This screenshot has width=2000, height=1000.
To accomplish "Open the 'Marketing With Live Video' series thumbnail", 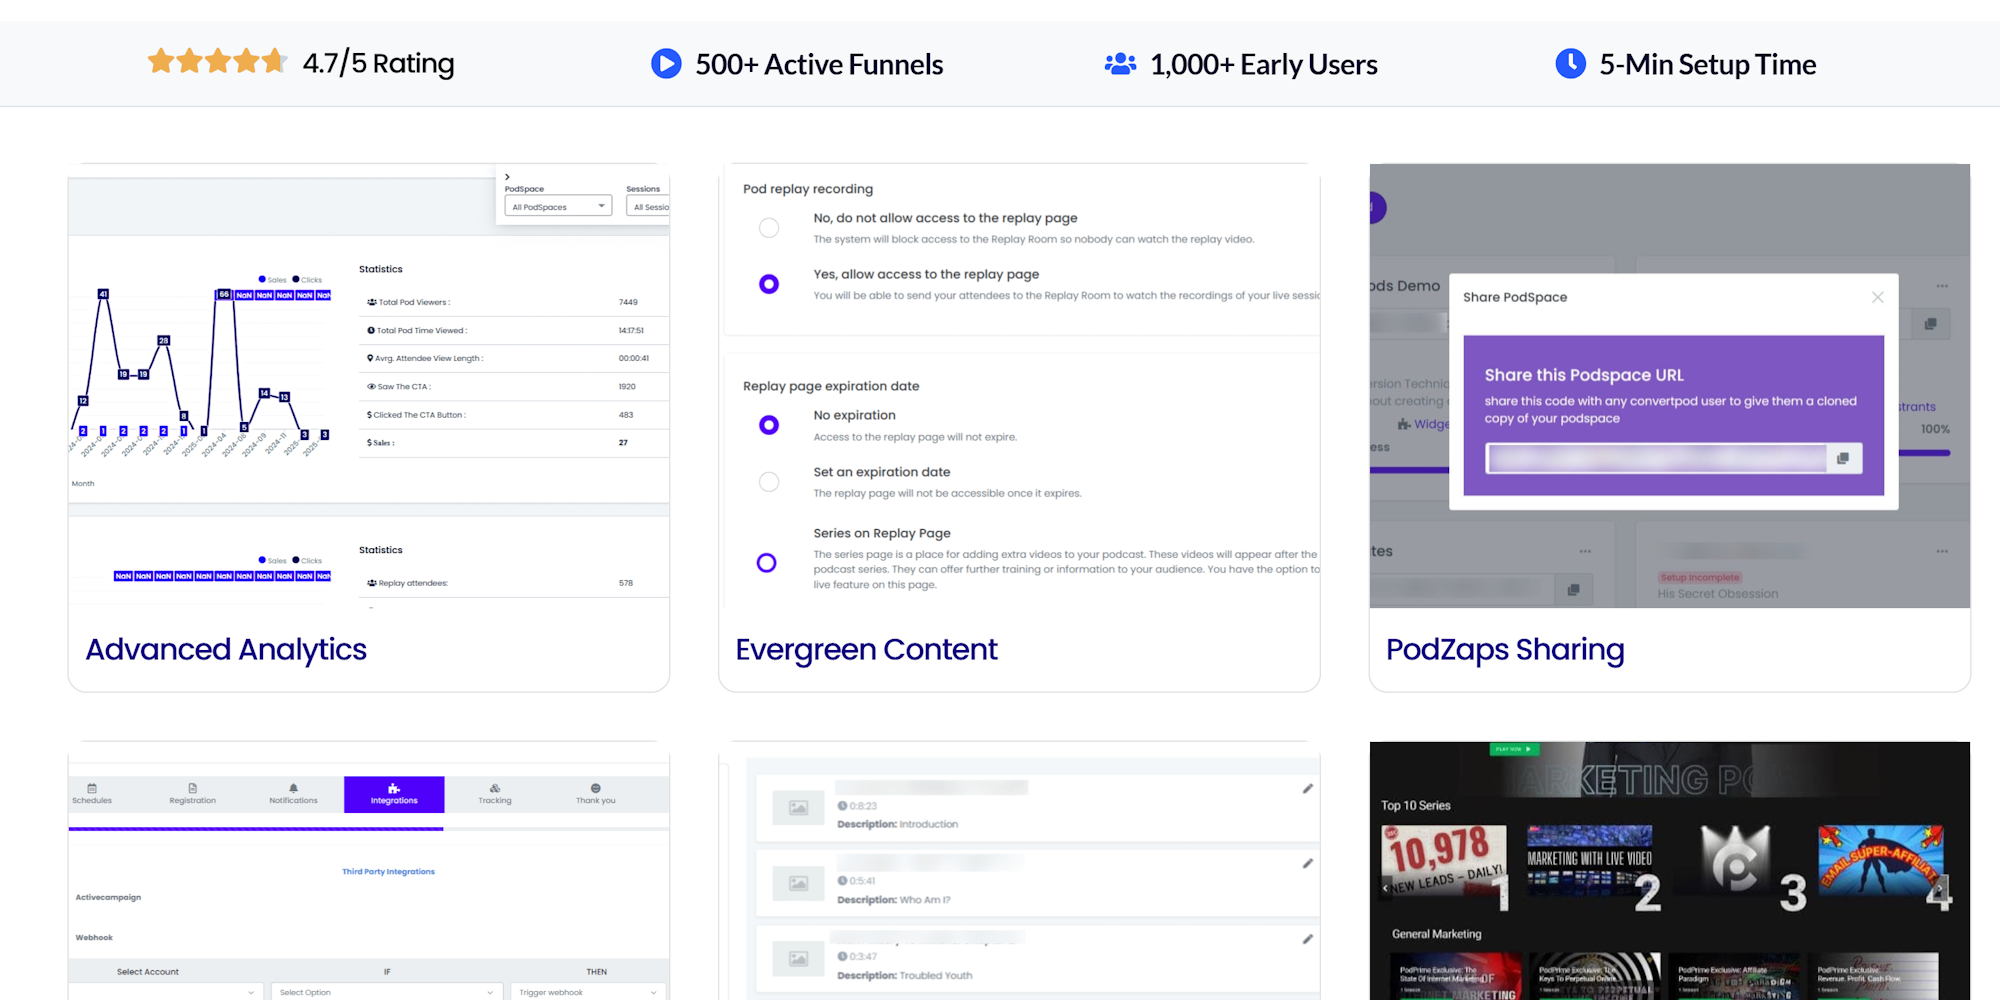I will click(1590, 860).
